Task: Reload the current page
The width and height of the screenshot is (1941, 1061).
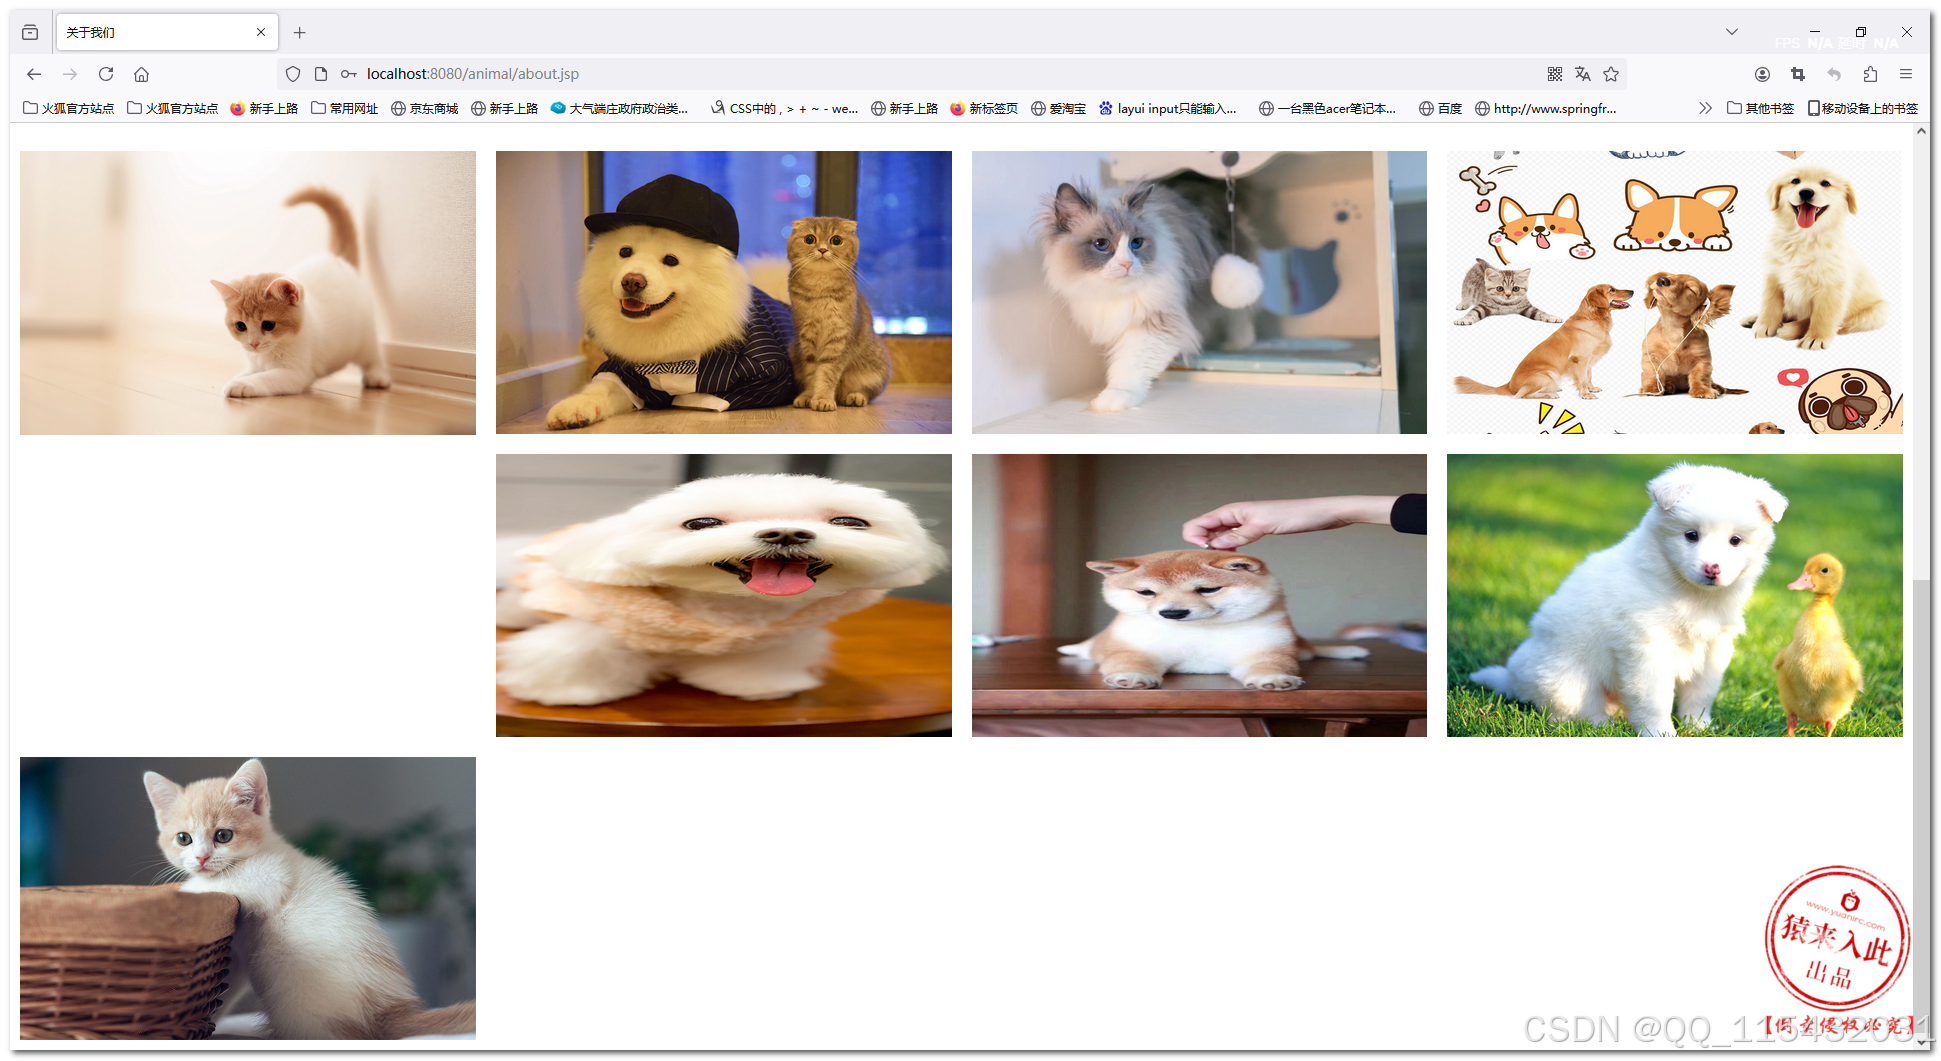Action: point(106,74)
